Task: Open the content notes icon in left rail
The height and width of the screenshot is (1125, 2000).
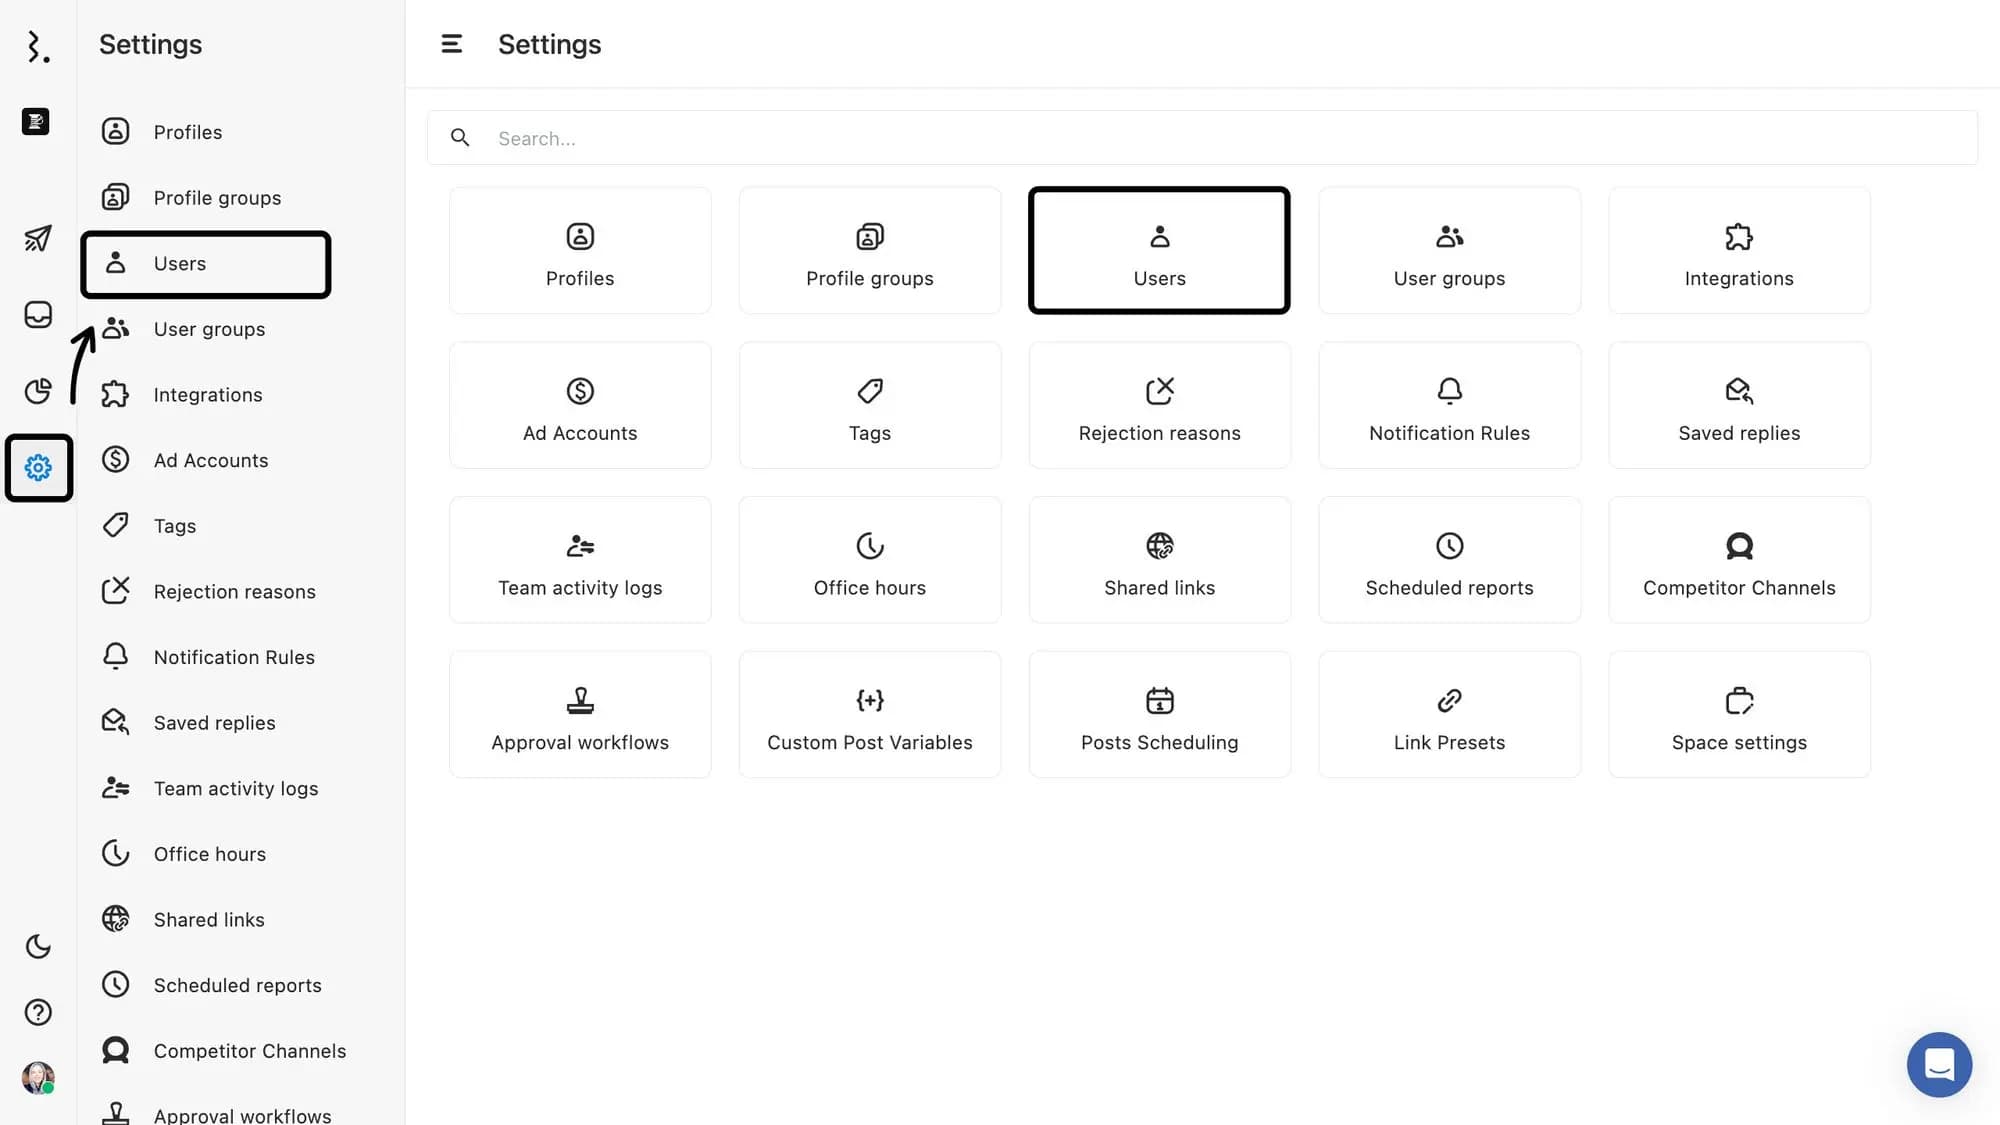Action: coord(36,121)
